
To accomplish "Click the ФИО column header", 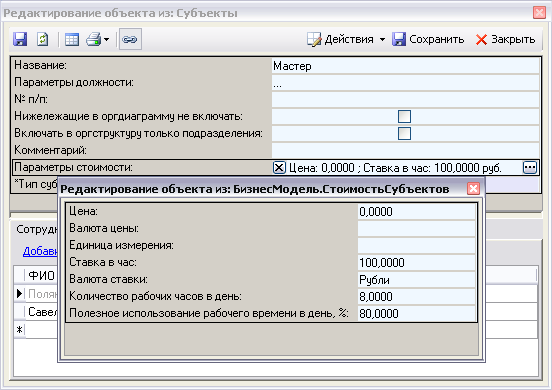I will click(41, 275).
